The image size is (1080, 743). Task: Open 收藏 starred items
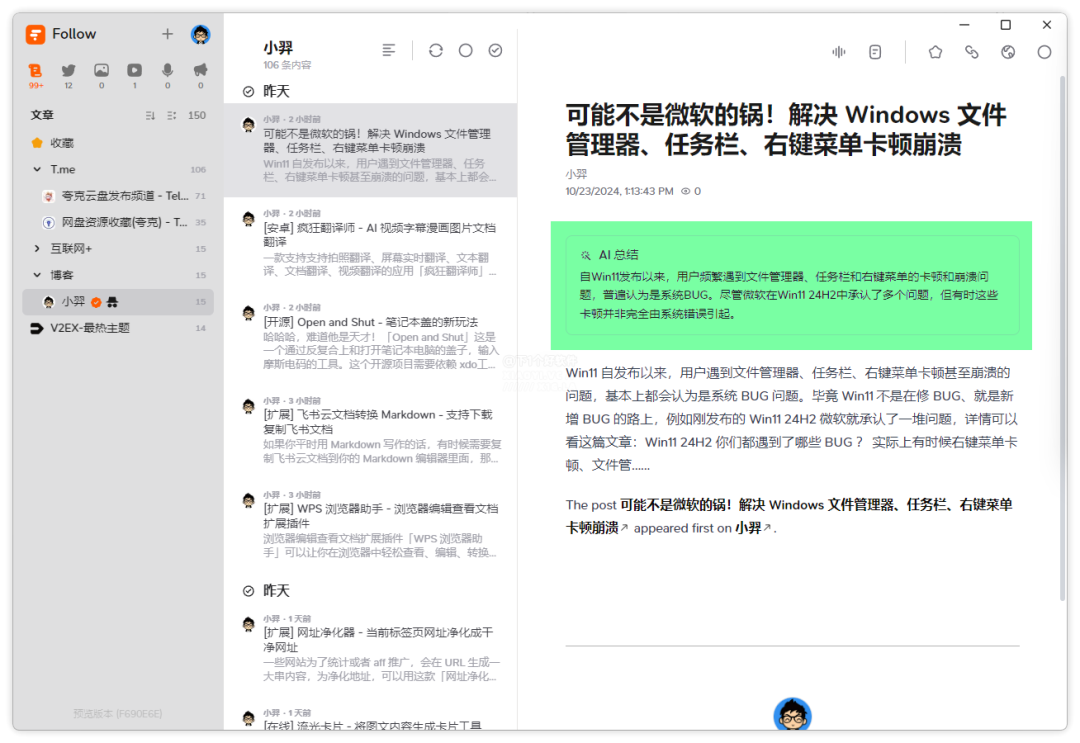[118, 143]
